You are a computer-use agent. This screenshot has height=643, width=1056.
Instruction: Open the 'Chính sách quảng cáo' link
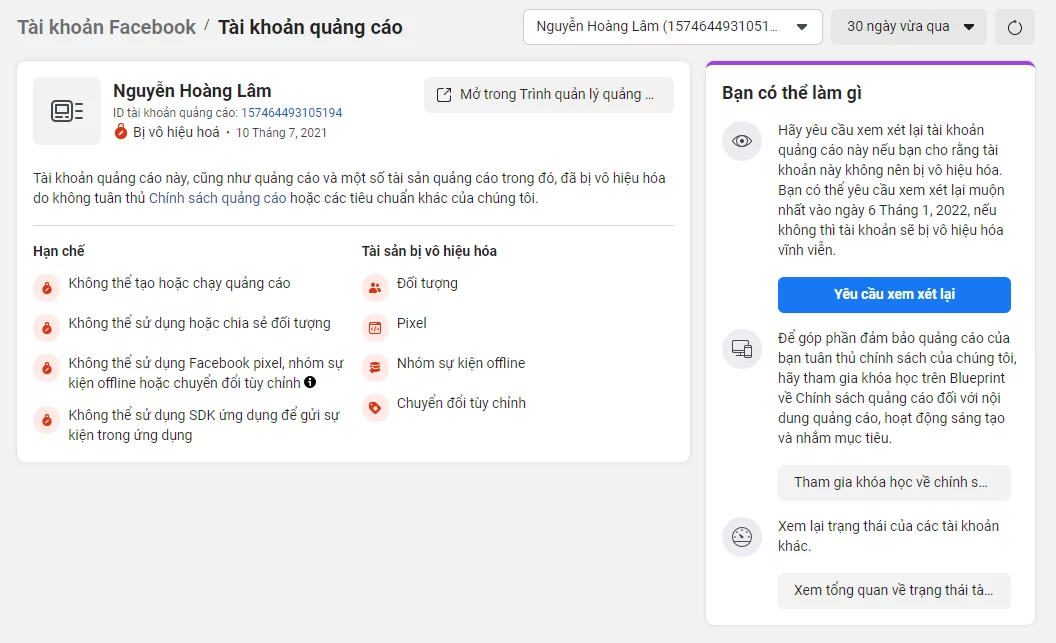(x=217, y=198)
